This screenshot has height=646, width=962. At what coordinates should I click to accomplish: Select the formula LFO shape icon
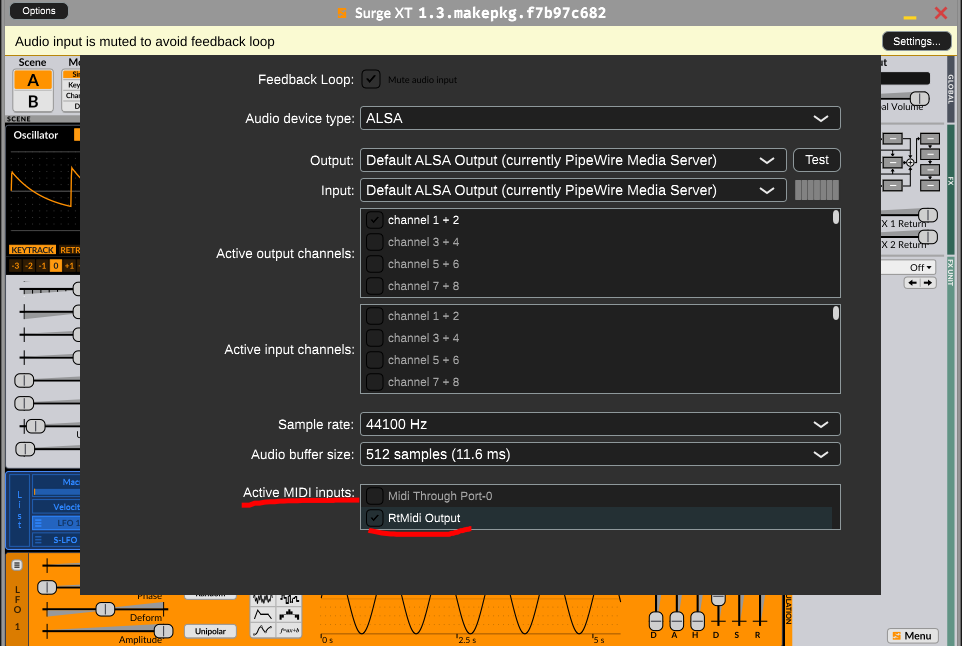tap(289, 630)
